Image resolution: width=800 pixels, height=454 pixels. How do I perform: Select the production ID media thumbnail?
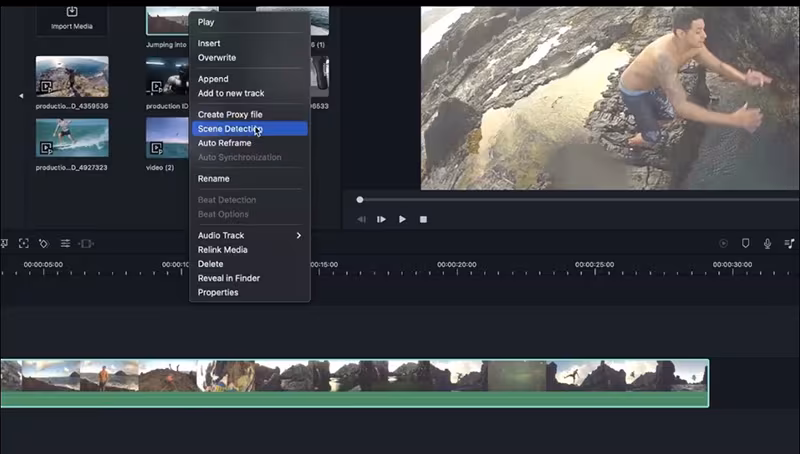point(167,77)
